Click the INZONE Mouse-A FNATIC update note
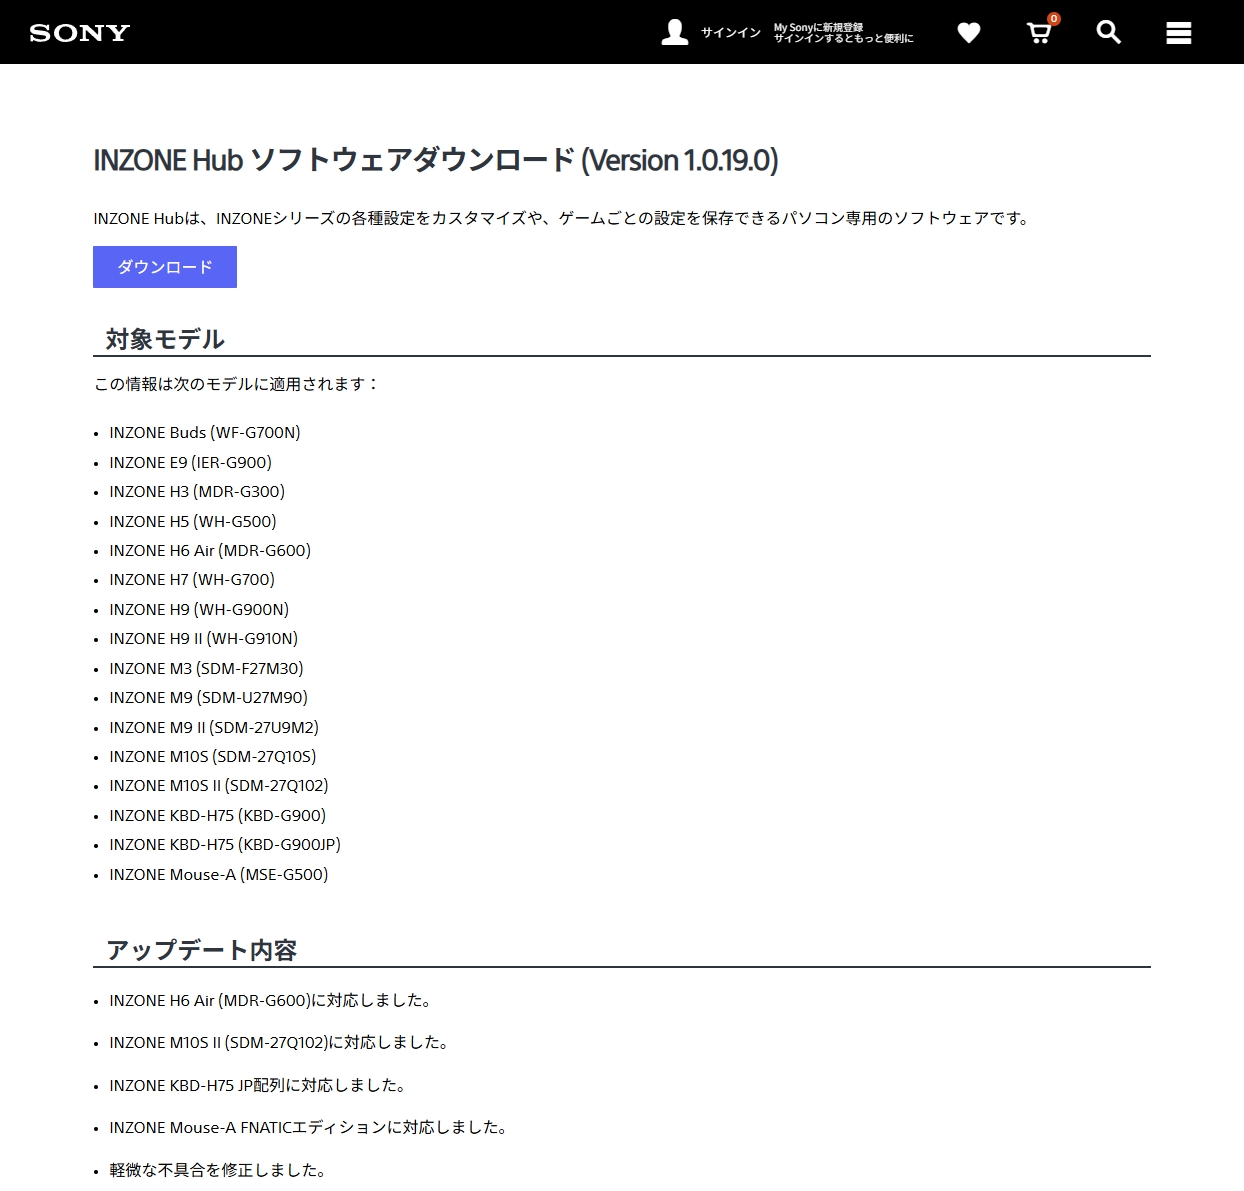Image resolution: width=1244 pixels, height=1191 pixels. 308,1128
